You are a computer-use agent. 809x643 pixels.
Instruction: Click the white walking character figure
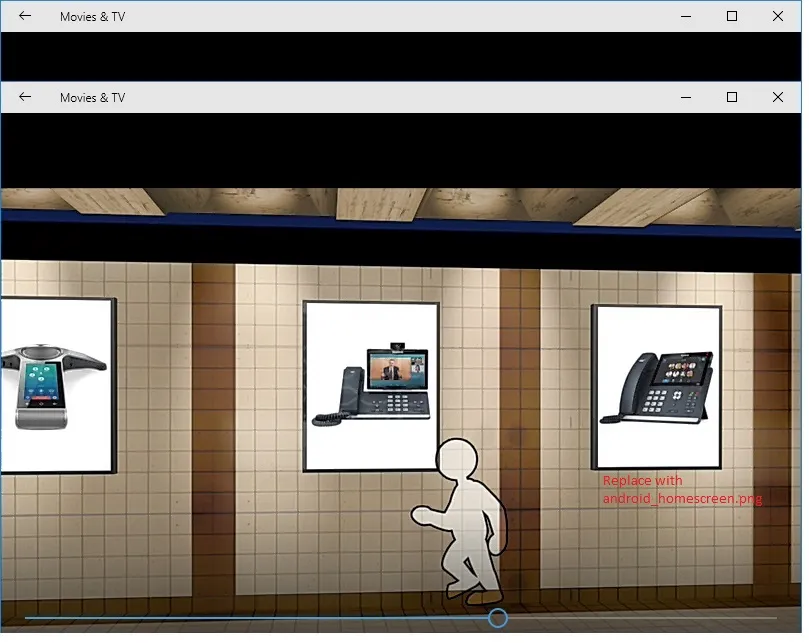point(463,520)
